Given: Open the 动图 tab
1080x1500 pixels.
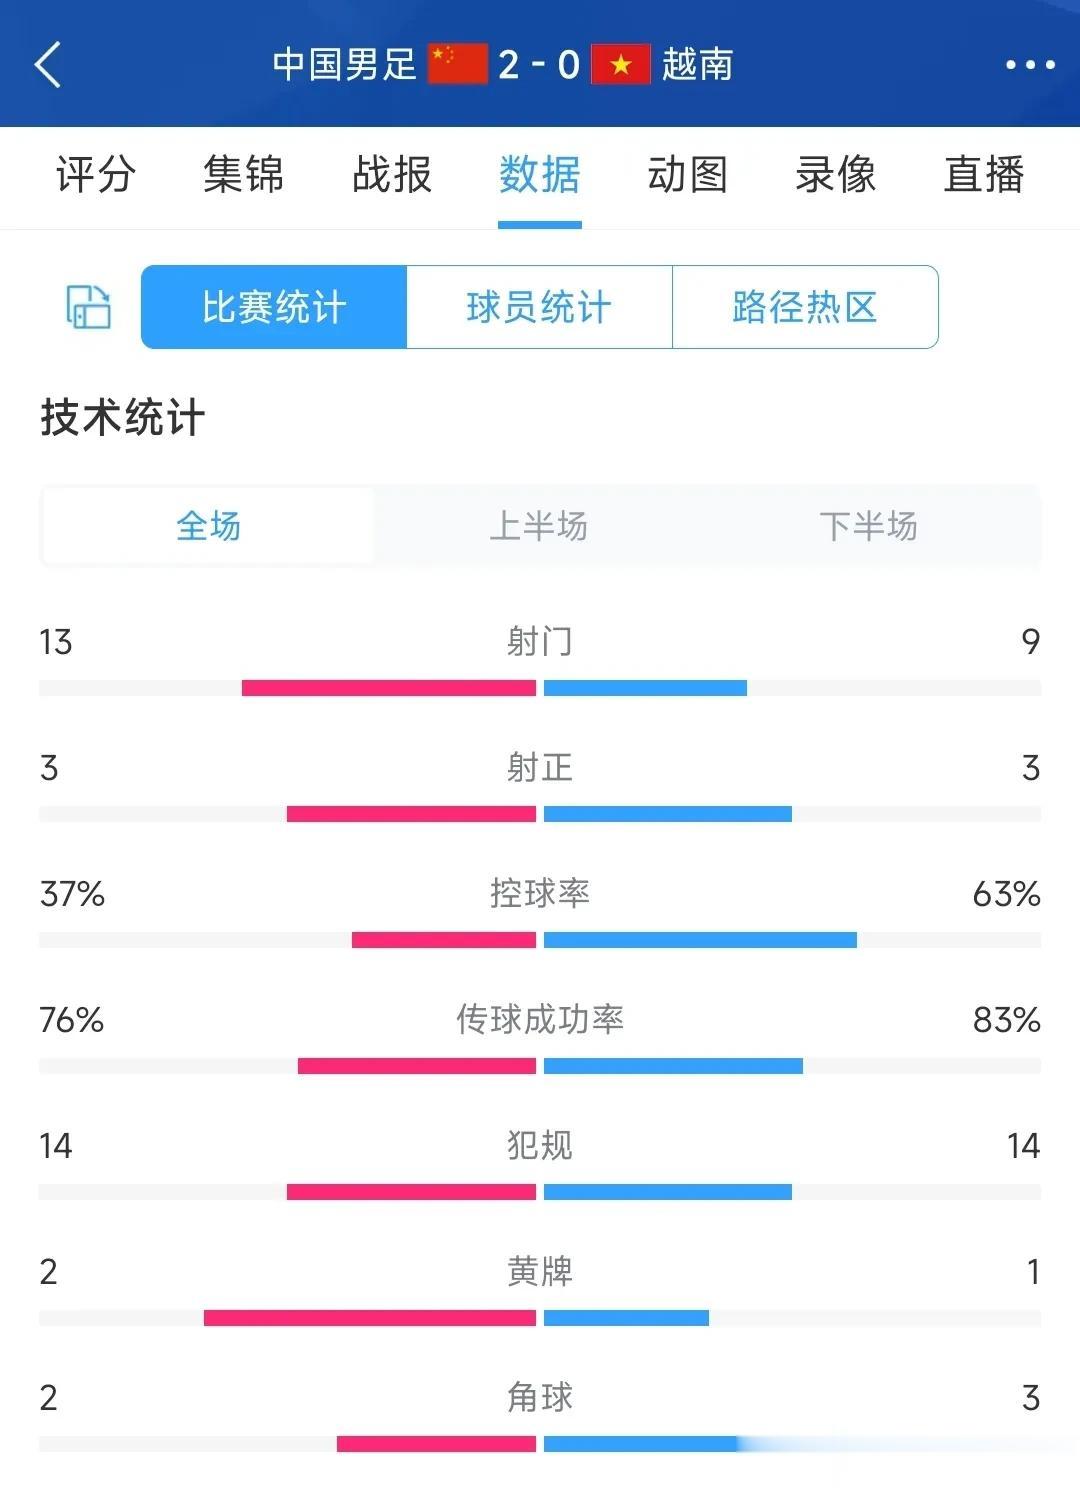Looking at the screenshot, I should tap(688, 174).
